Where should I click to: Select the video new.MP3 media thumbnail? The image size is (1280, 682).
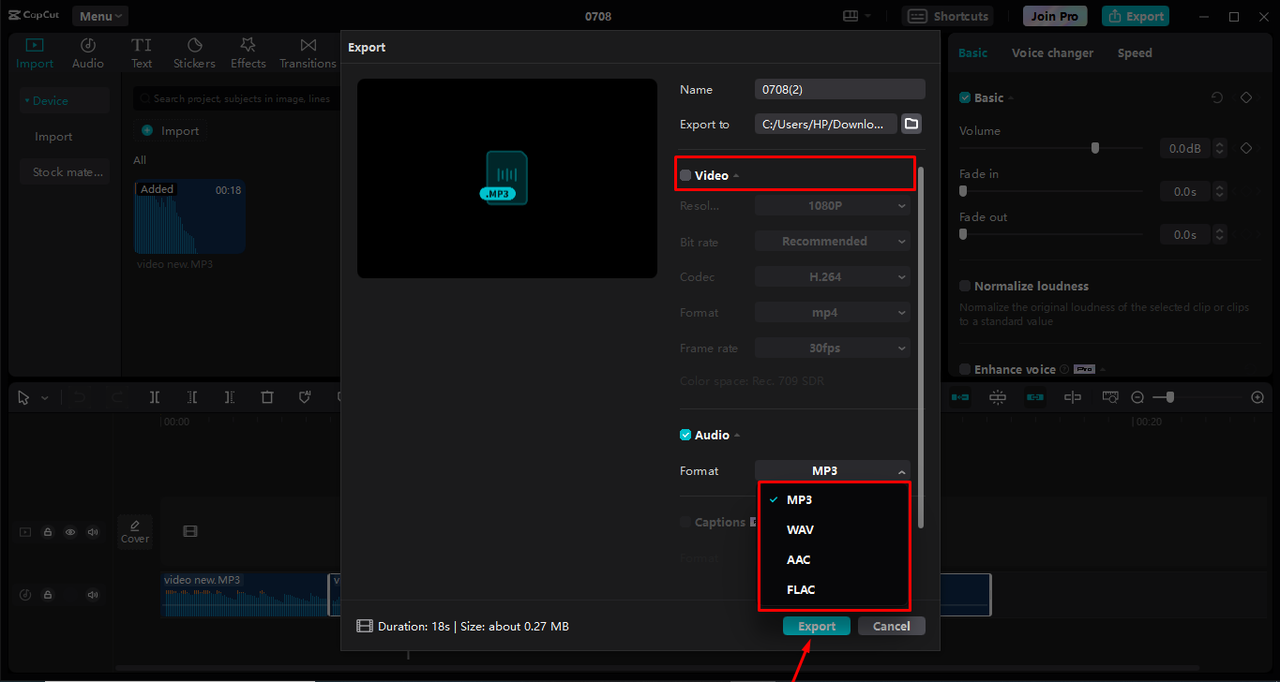tap(190, 217)
